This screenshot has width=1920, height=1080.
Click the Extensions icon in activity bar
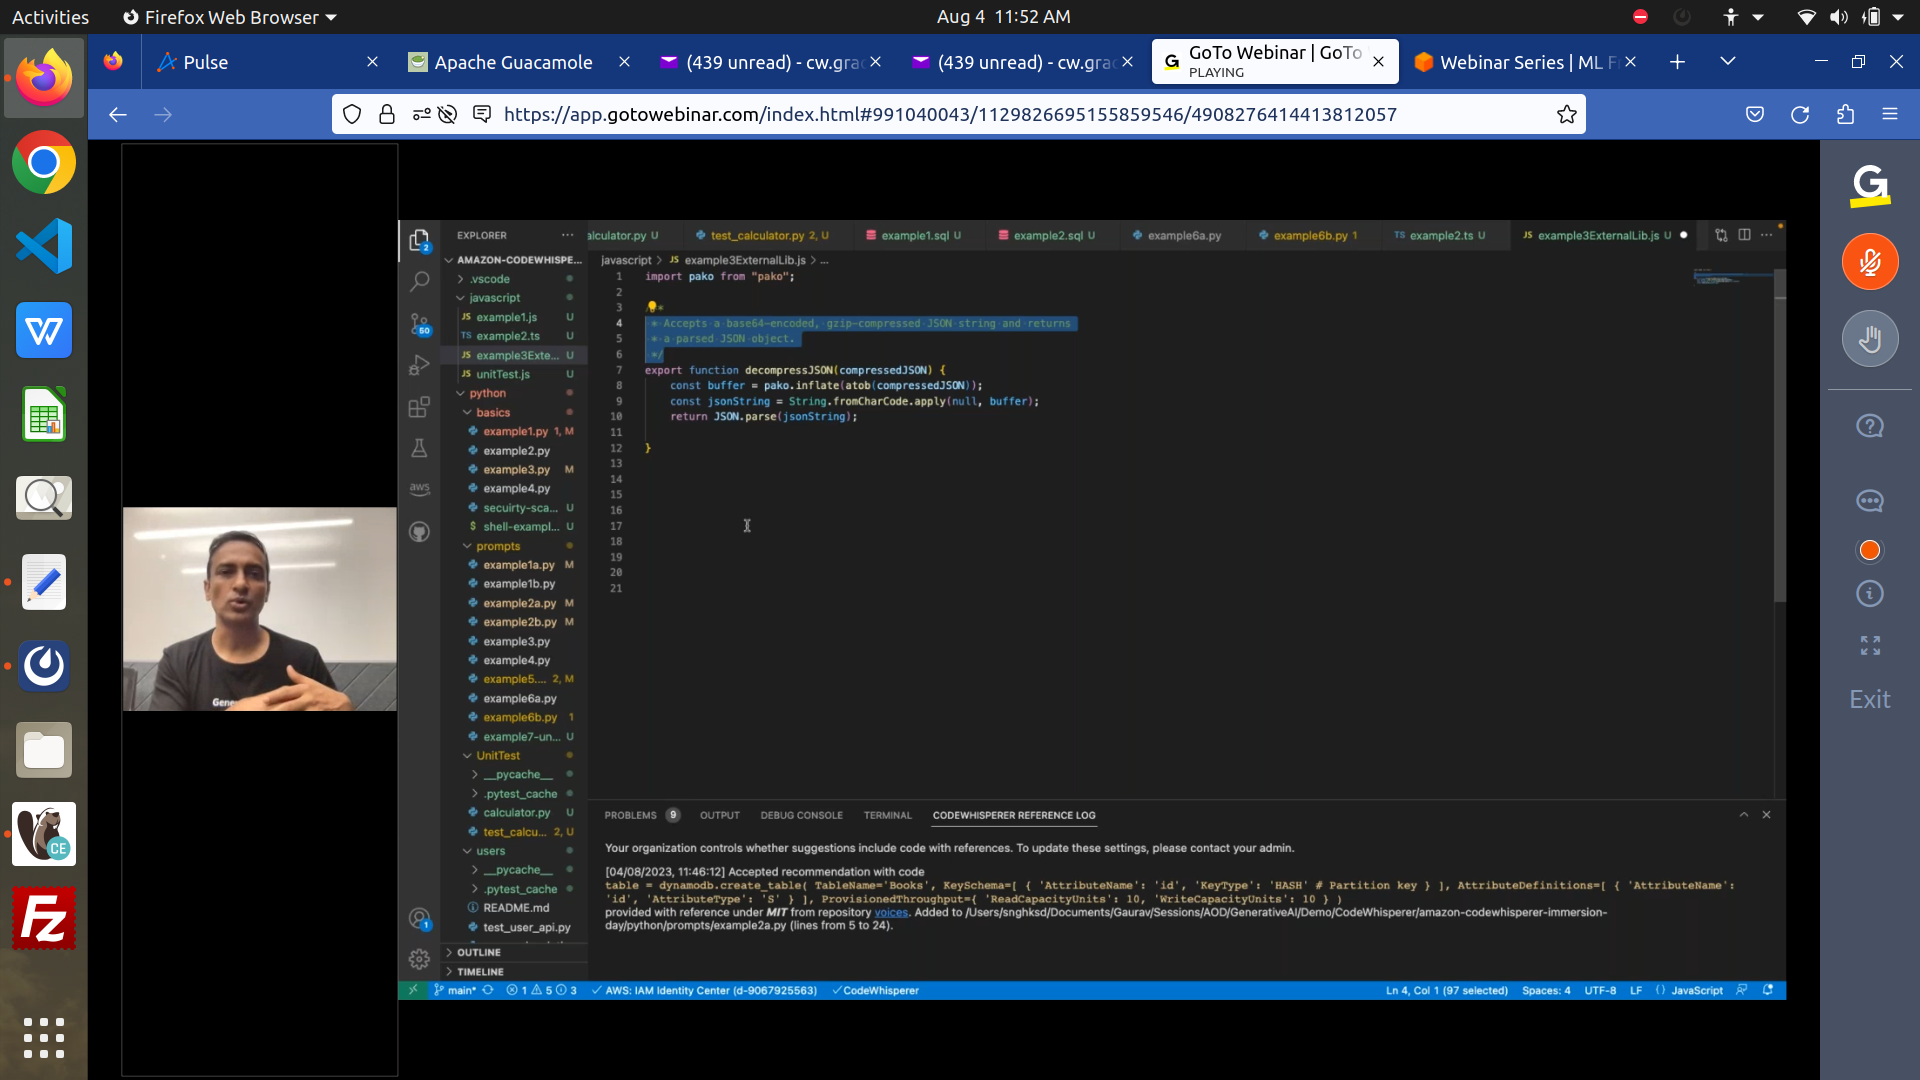coord(421,407)
